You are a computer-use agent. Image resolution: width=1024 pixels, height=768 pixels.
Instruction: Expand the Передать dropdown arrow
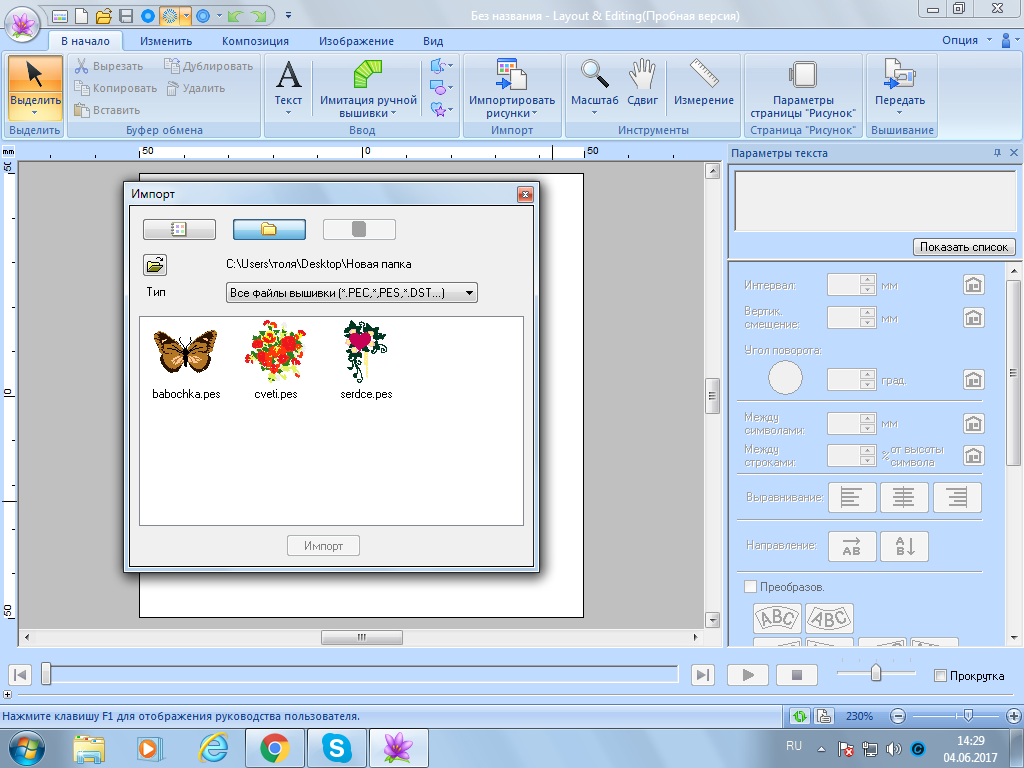coord(900,113)
